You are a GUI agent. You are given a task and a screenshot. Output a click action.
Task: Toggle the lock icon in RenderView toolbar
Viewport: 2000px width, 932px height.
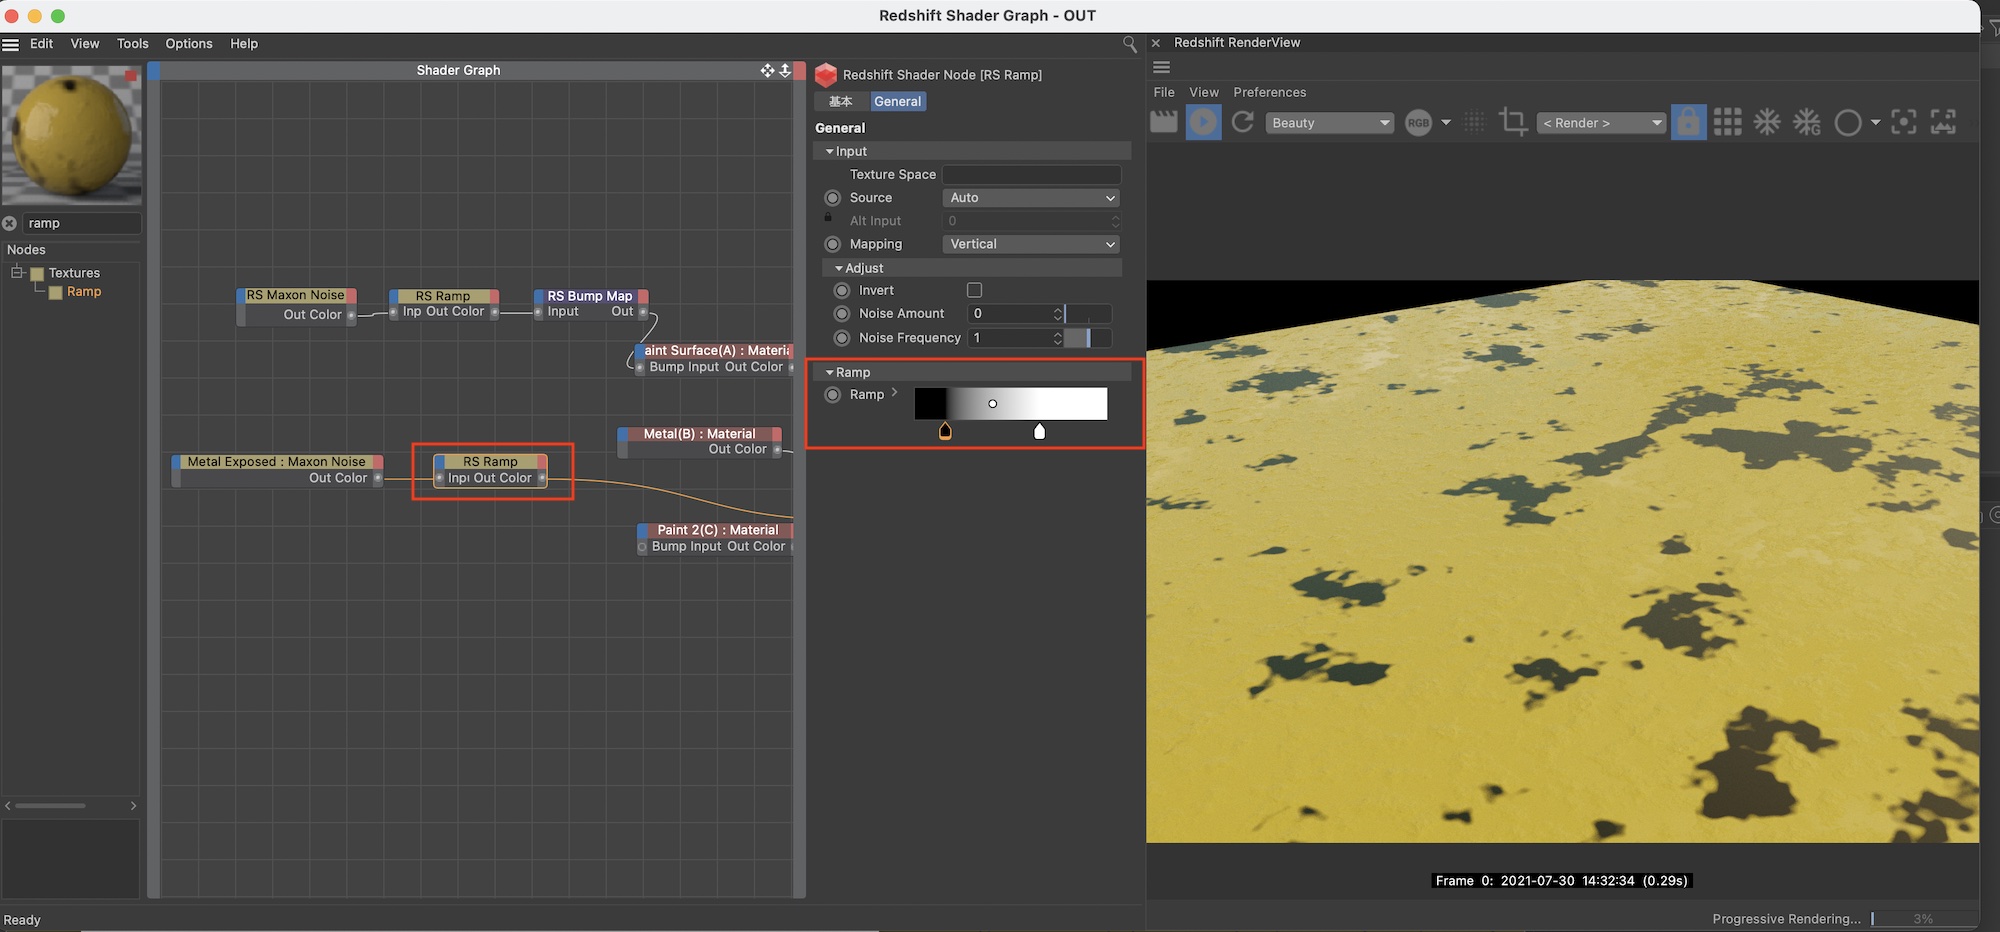click(1688, 122)
